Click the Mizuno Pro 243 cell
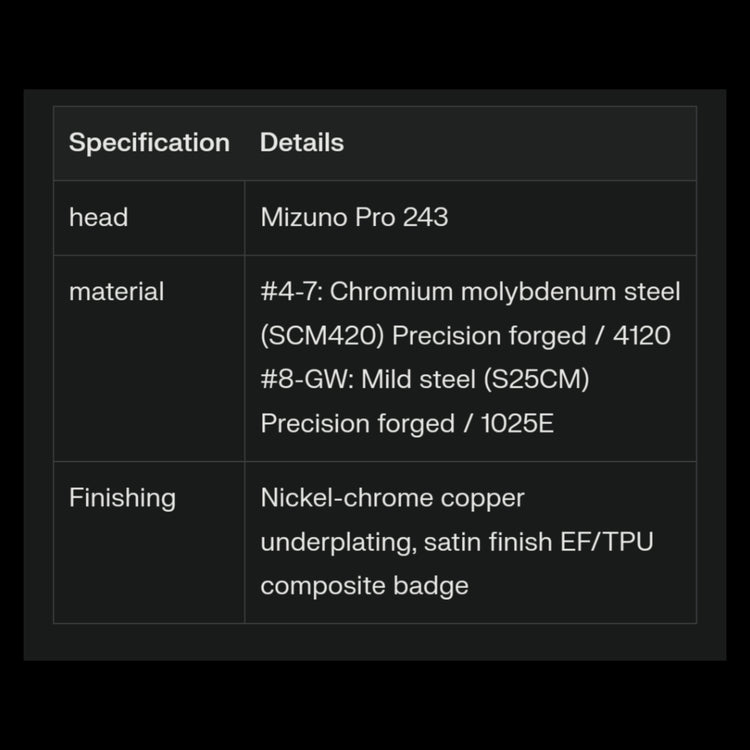This screenshot has height=750, width=750. pos(354,217)
